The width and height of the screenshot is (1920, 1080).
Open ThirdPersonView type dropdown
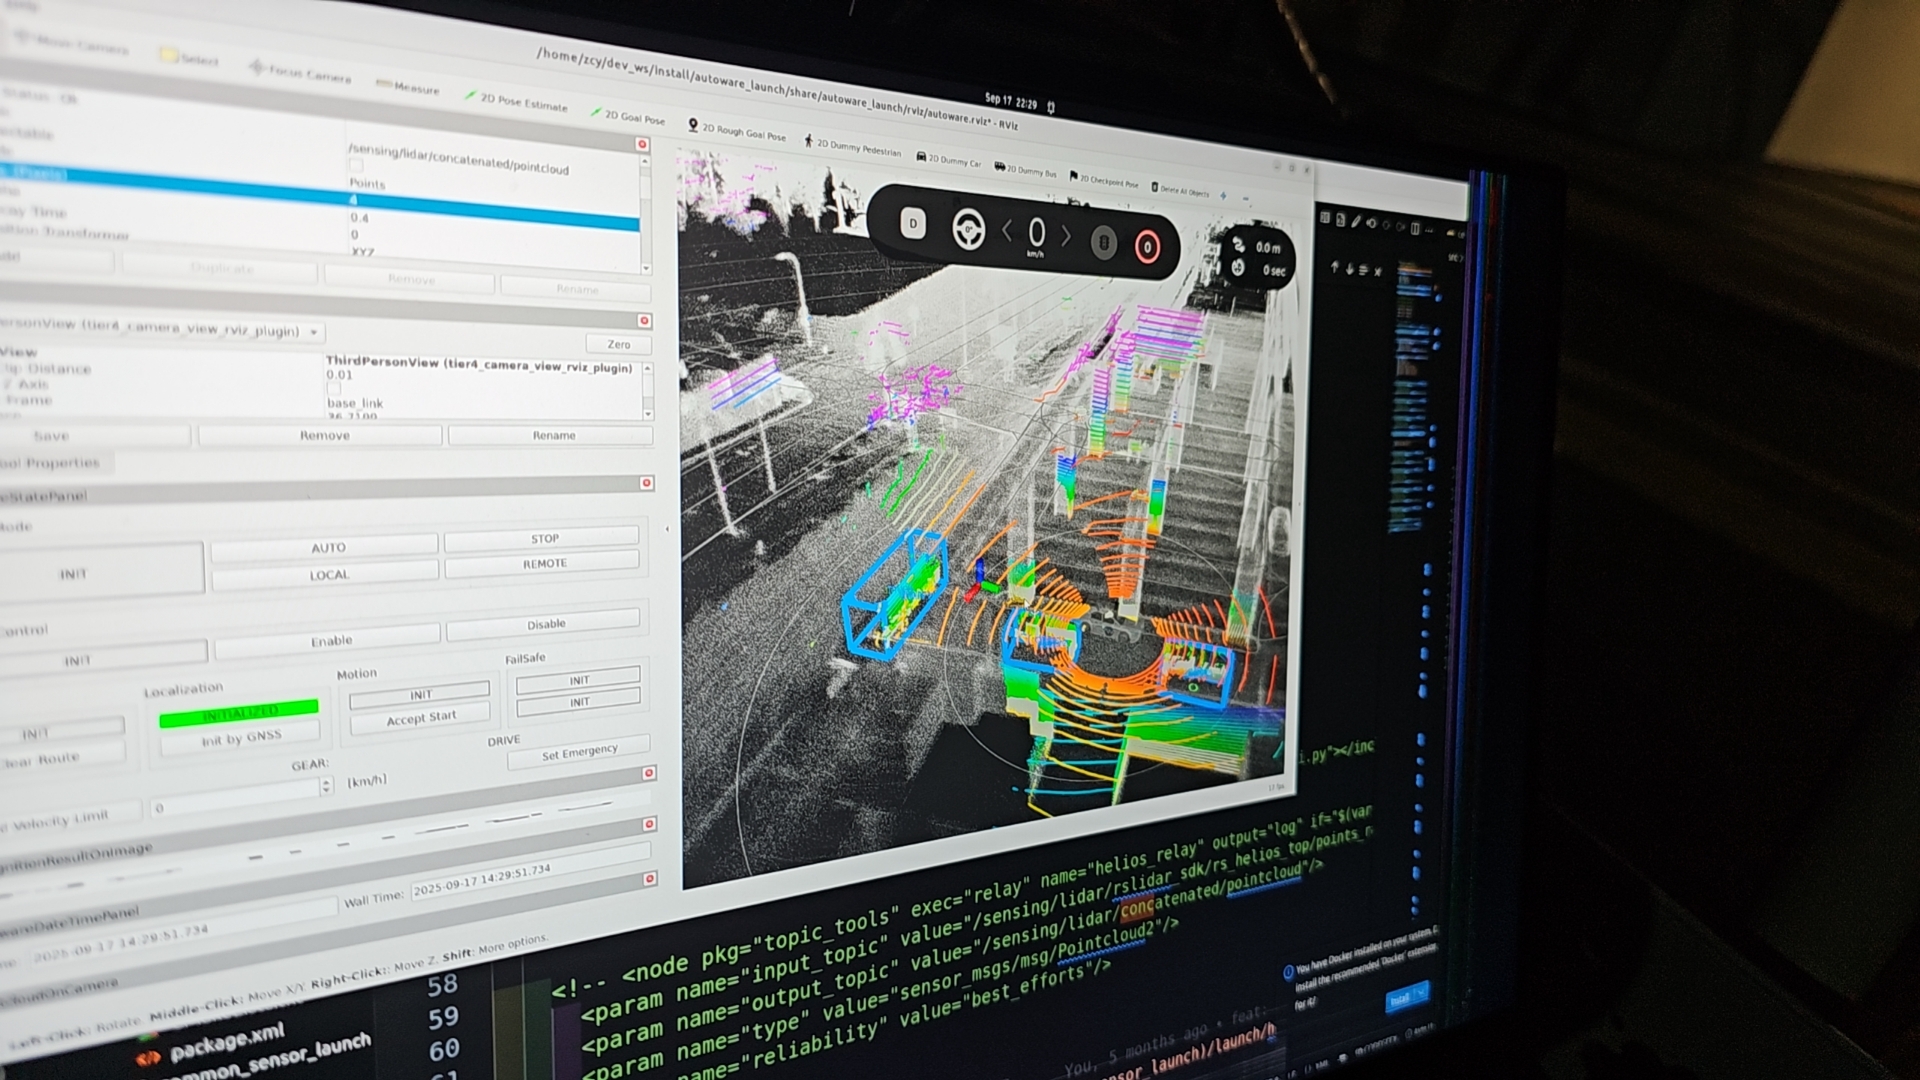pyautogui.click(x=314, y=332)
